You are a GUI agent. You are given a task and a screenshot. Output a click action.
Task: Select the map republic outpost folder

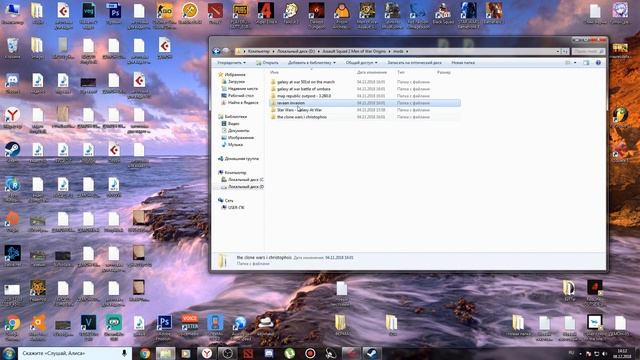click(x=304, y=96)
